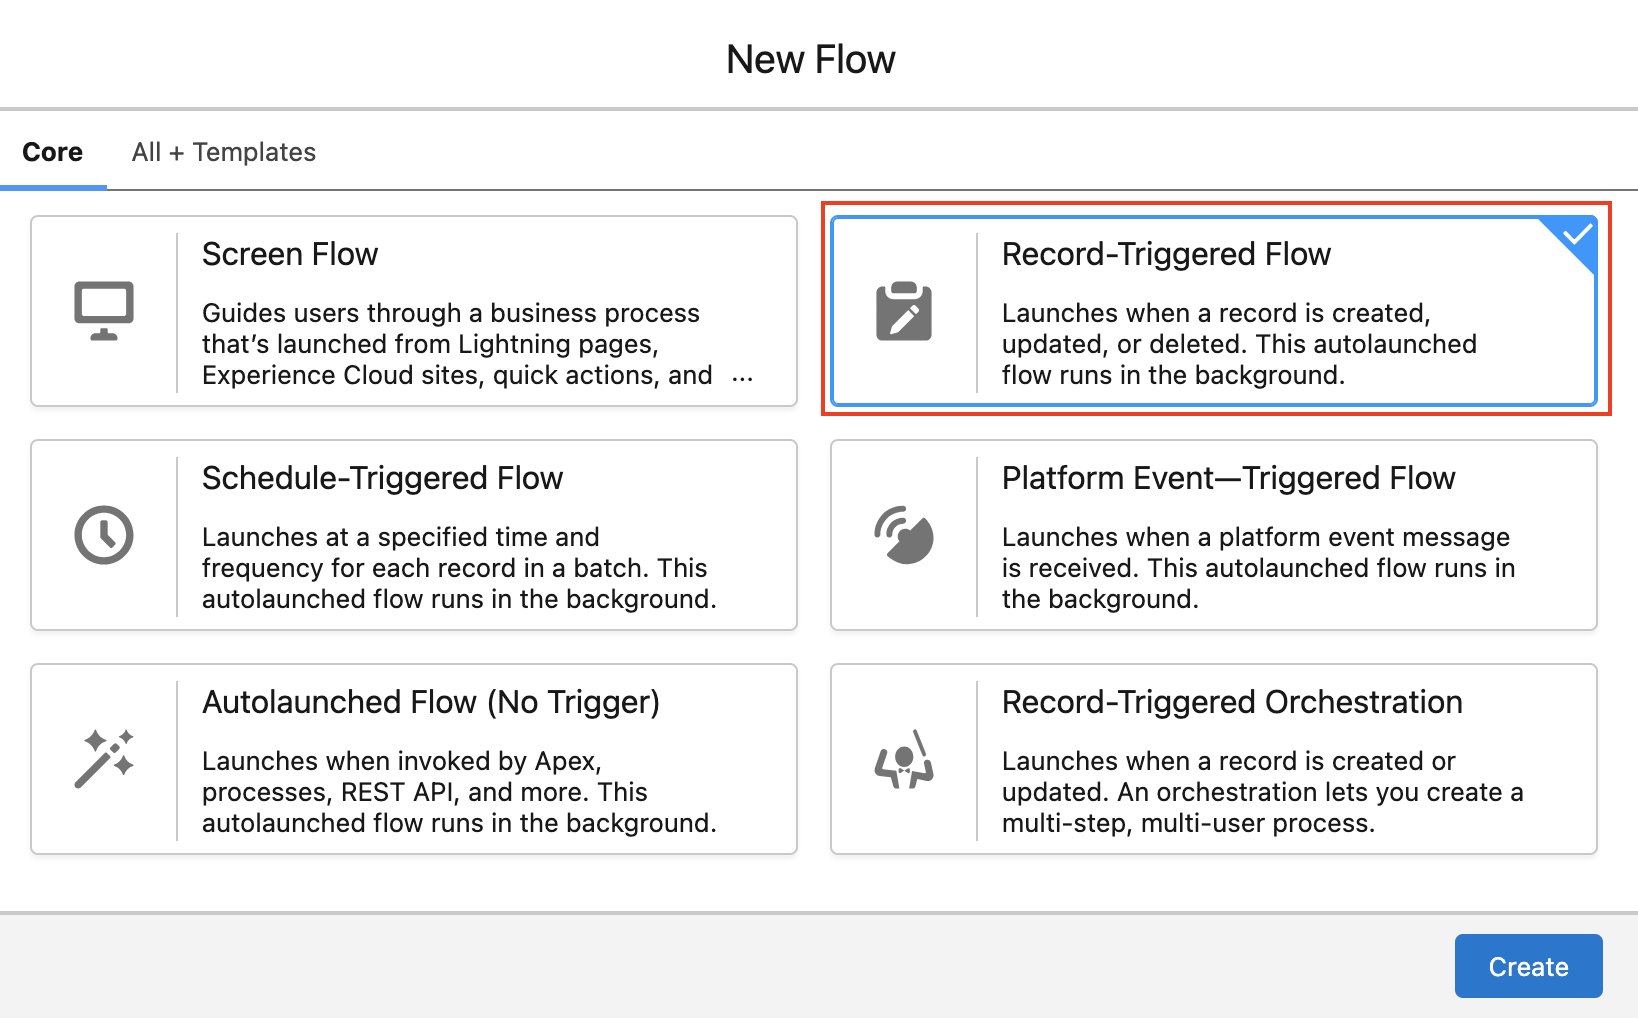Pick the Autolaunched Flow (No Trigger) title
The width and height of the screenshot is (1638, 1018).
431,702
